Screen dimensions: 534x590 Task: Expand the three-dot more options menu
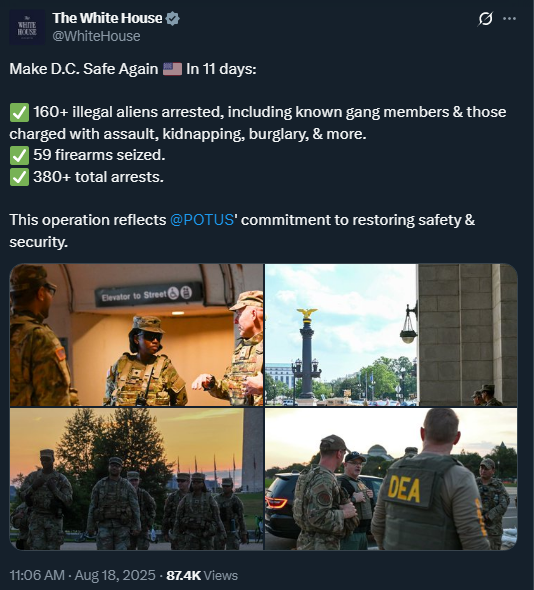pos(510,18)
